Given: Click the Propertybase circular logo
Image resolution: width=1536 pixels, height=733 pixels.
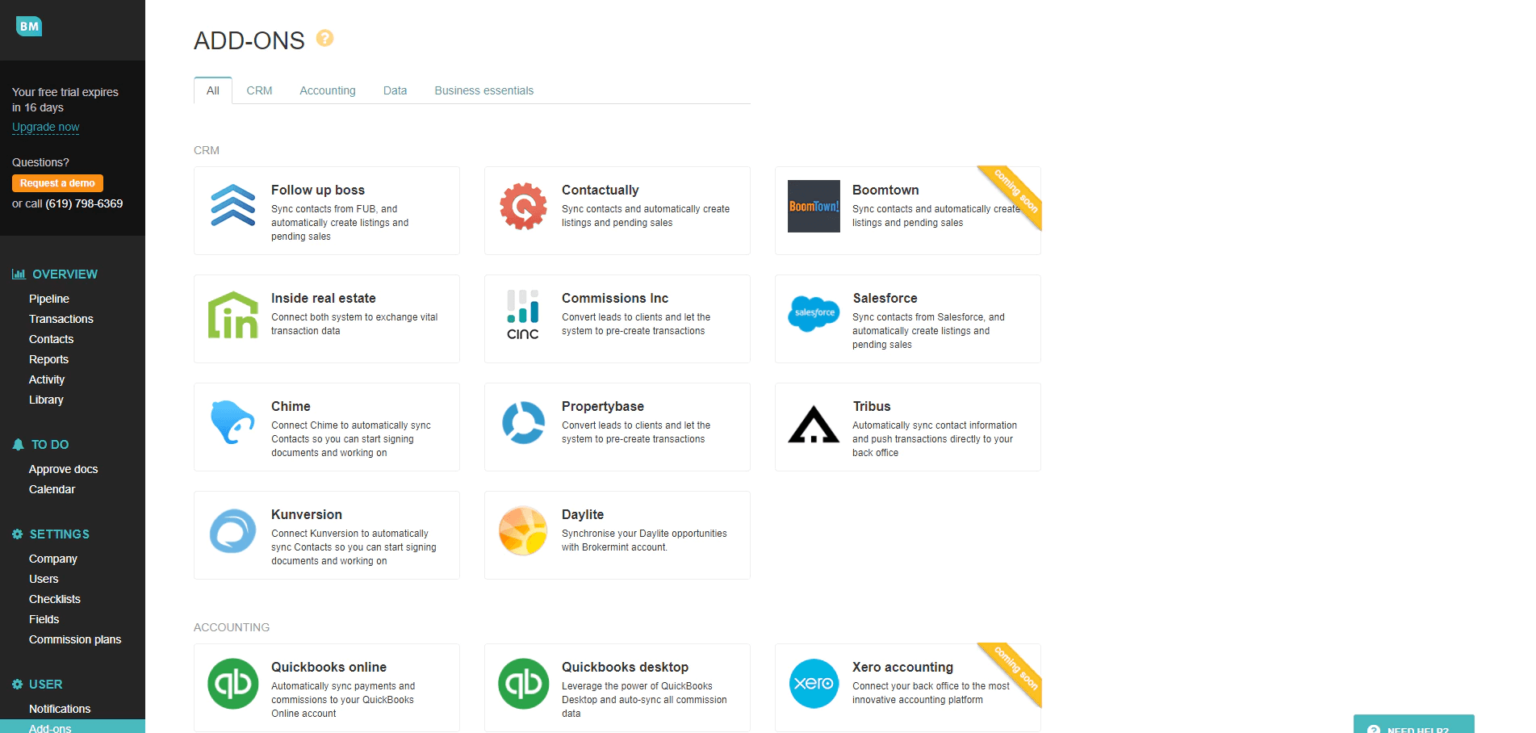Looking at the screenshot, I should click(x=523, y=422).
